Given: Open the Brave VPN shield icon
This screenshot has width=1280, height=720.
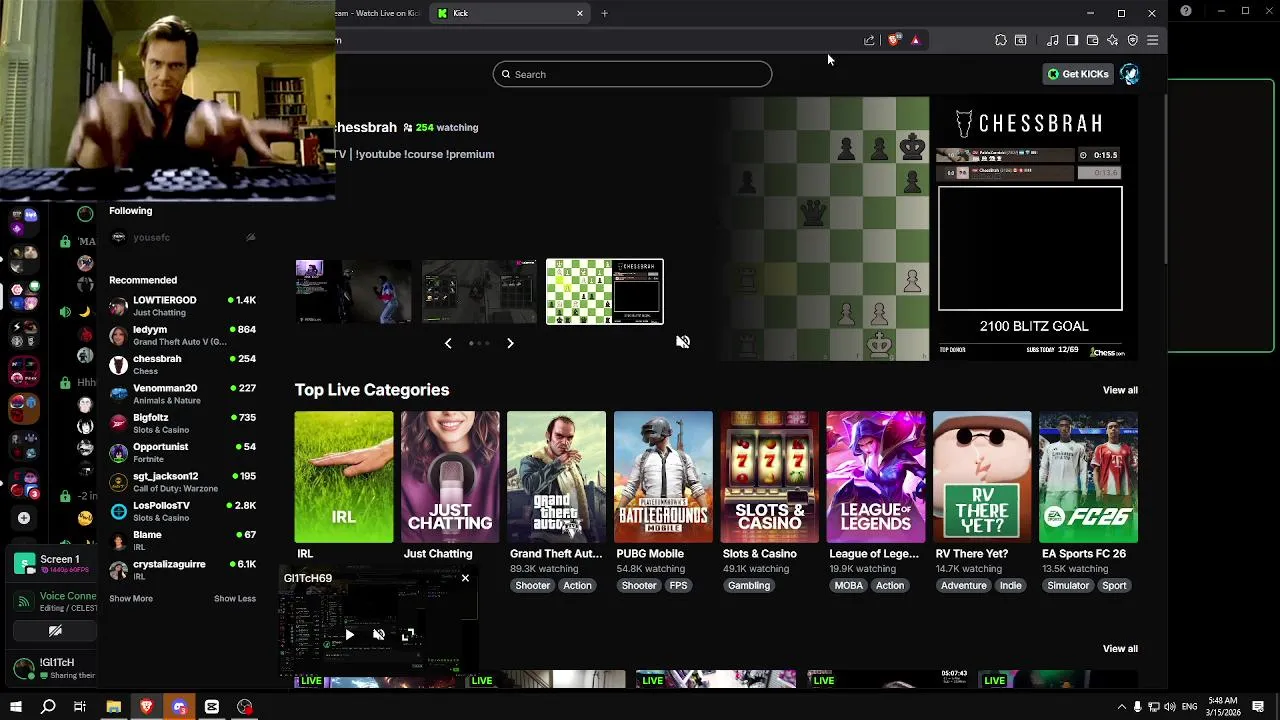Looking at the screenshot, I should (1133, 40).
